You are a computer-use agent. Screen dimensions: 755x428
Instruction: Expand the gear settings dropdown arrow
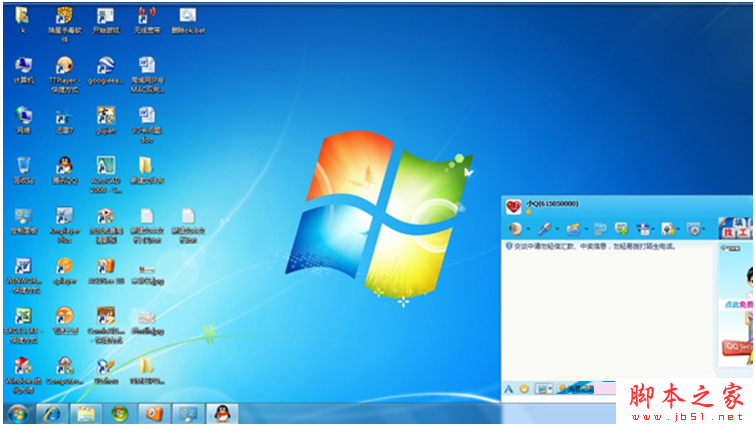[703, 229]
